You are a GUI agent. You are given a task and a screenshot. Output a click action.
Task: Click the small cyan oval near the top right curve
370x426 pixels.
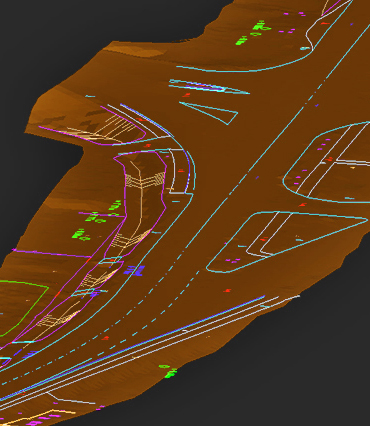point(305,48)
